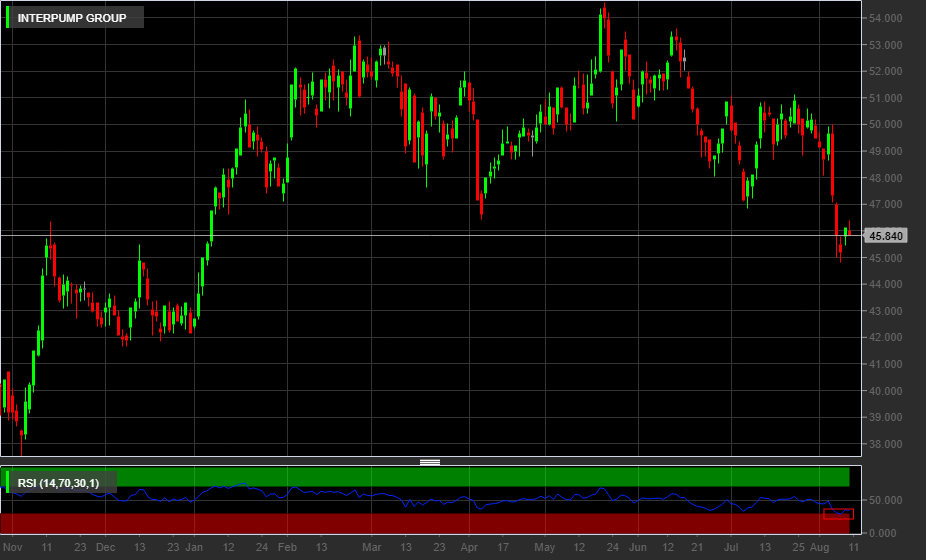The width and height of the screenshot is (926, 560).
Task: Click the 45.000 price axis label
Action: [x=885, y=258]
